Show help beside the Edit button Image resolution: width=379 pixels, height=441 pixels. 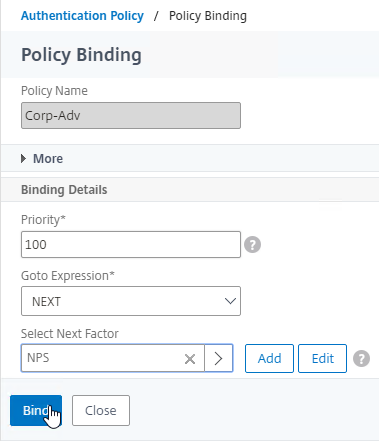click(x=361, y=359)
